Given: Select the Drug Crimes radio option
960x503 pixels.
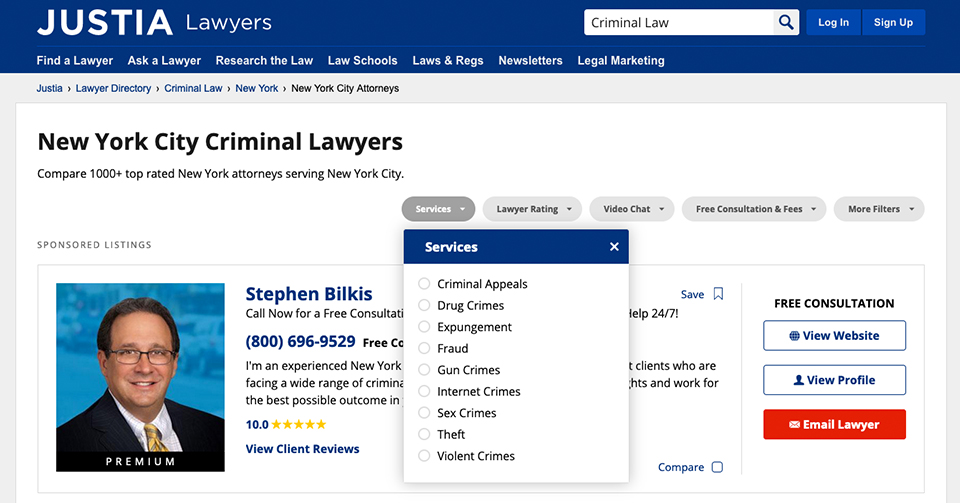Looking at the screenshot, I should pyautogui.click(x=425, y=305).
